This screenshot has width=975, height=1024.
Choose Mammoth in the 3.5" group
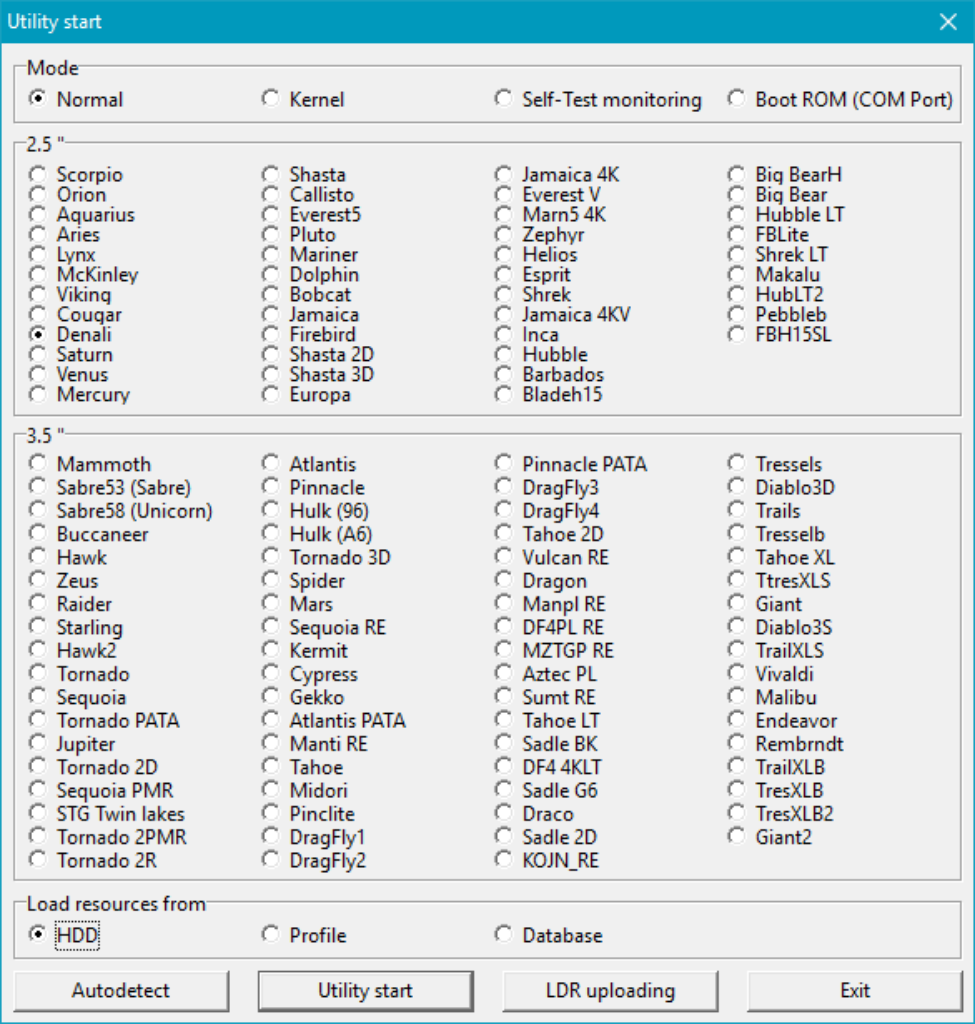coord(38,464)
